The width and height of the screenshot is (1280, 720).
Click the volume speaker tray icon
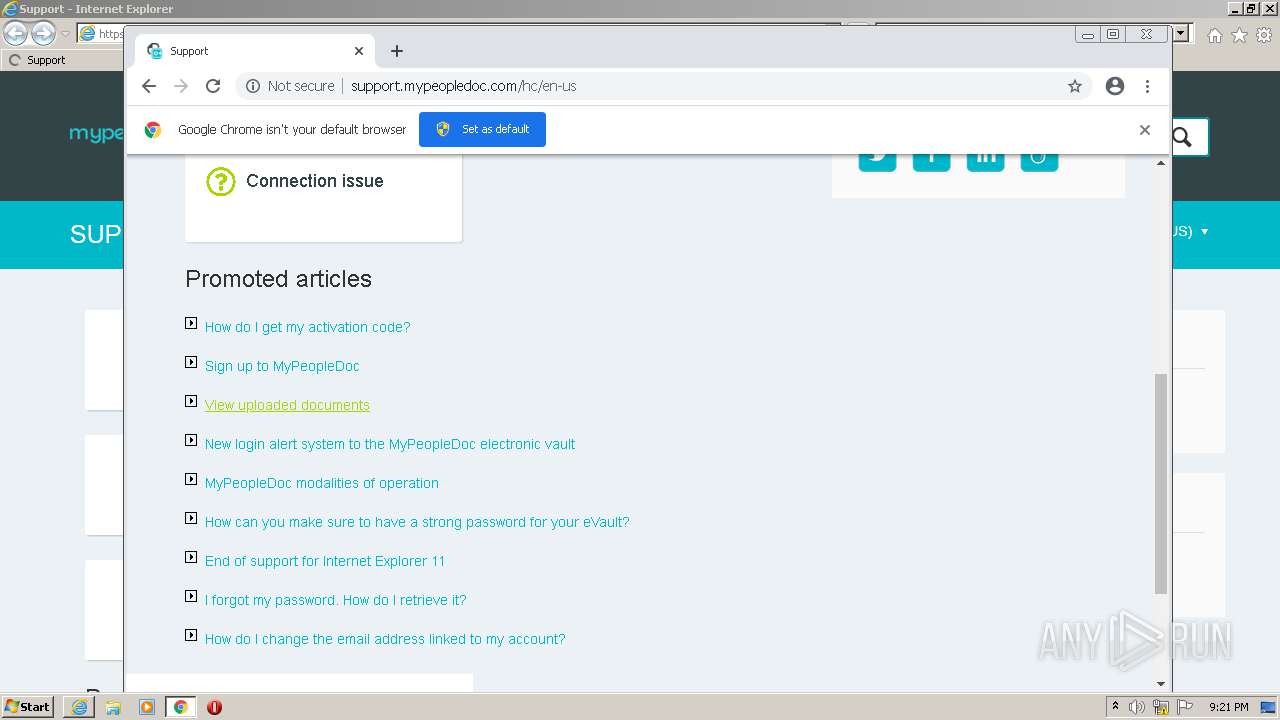1137,707
